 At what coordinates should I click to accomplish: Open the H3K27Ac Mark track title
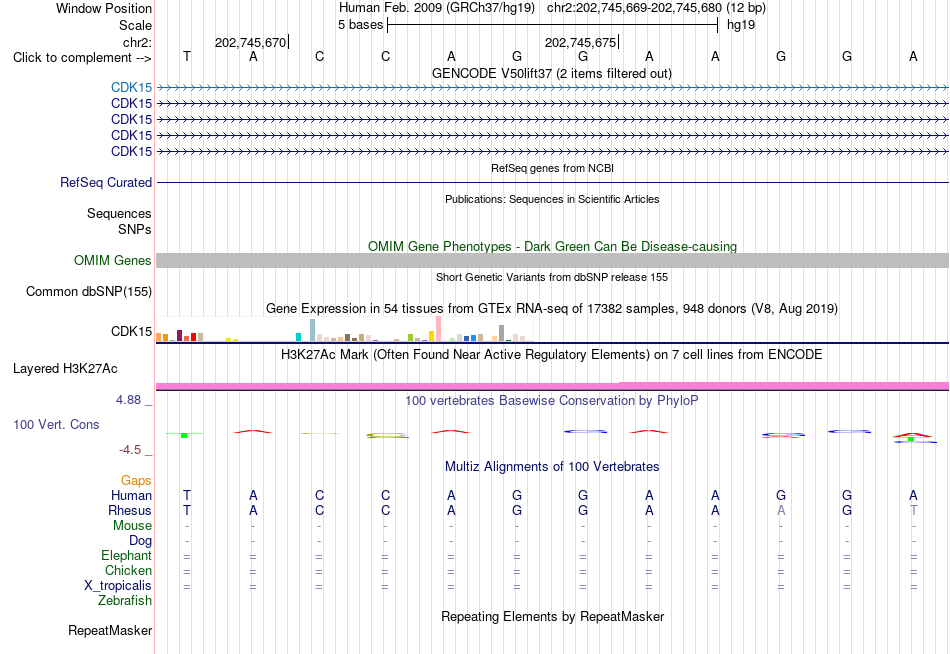pos(551,355)
